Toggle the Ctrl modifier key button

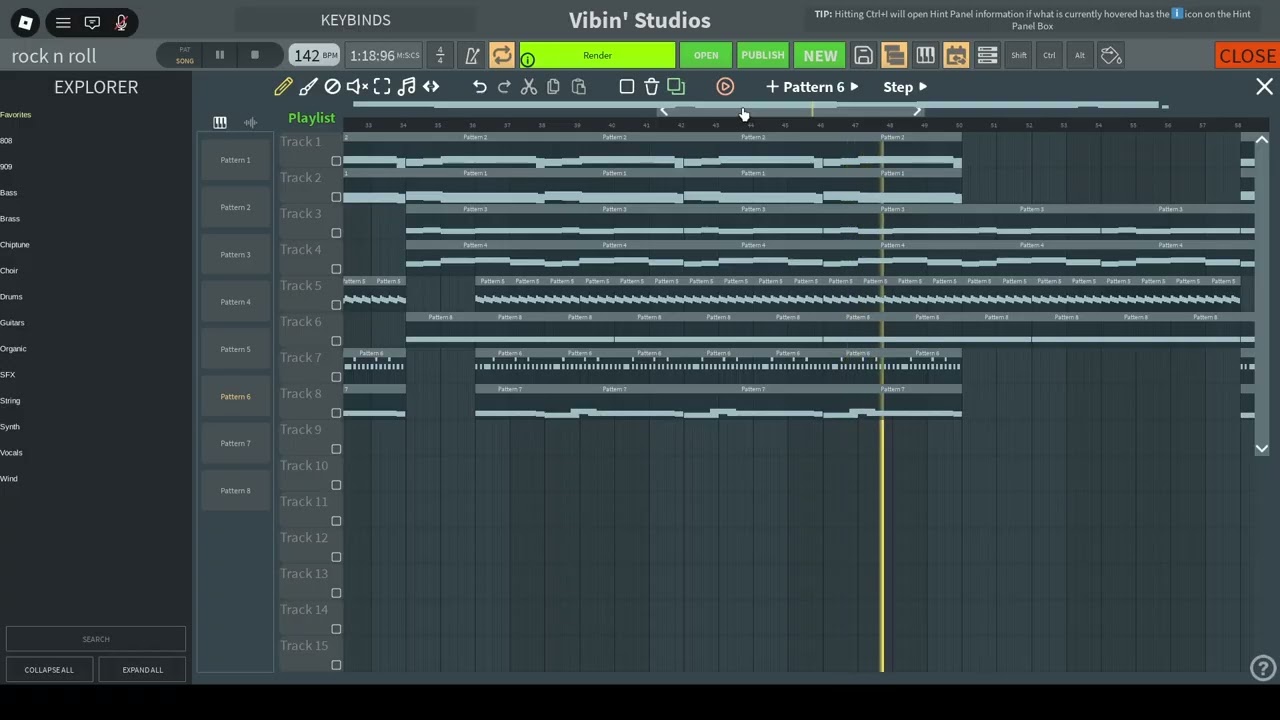pyautogui.click(x=1049, y=56)
